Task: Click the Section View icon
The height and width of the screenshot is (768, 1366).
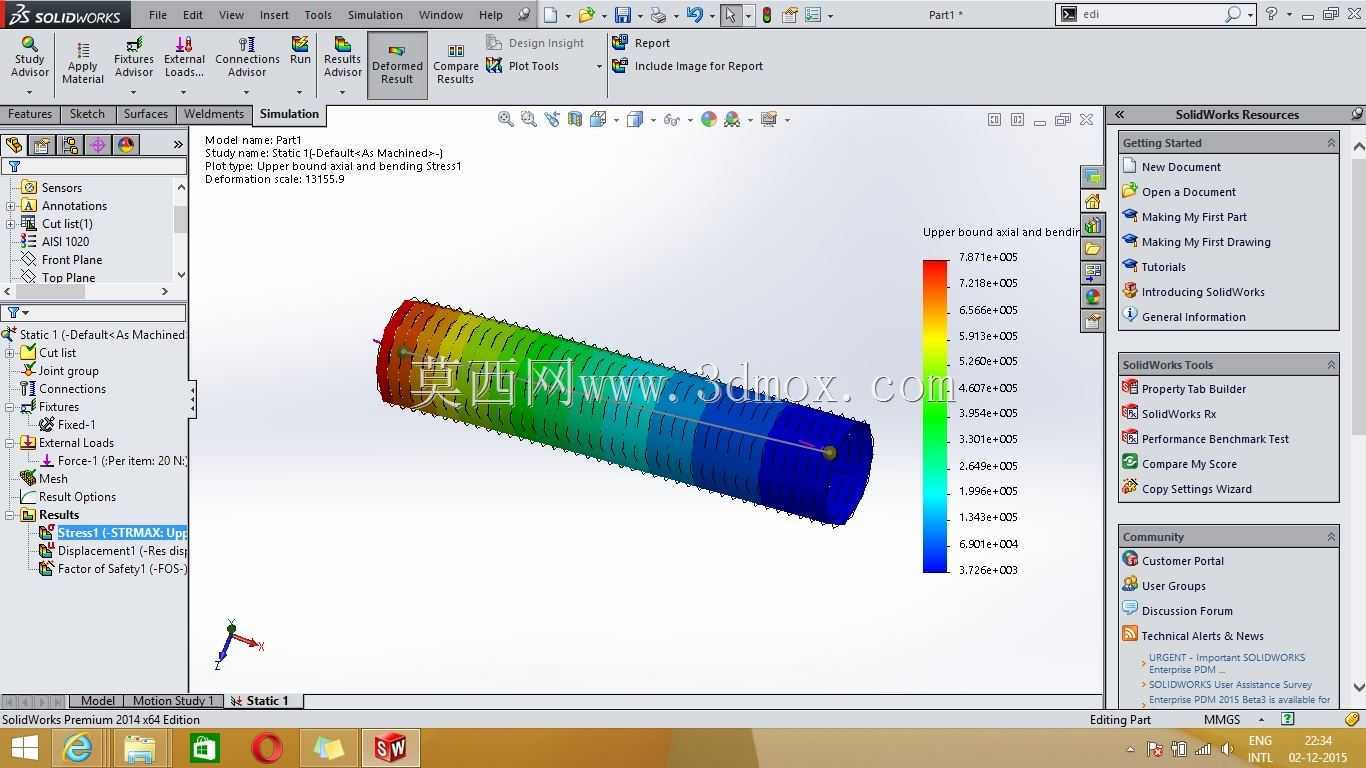Action: coord(575,119)
